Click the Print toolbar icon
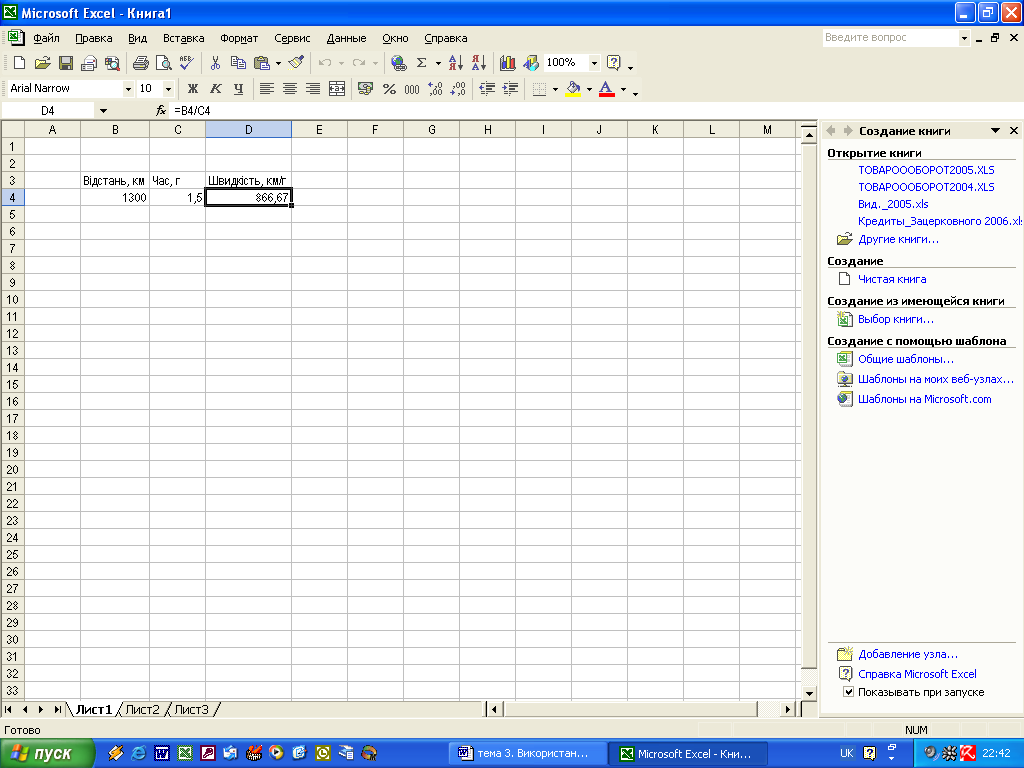This screenshot has width=1024, height=768. [x=140, y=63]
